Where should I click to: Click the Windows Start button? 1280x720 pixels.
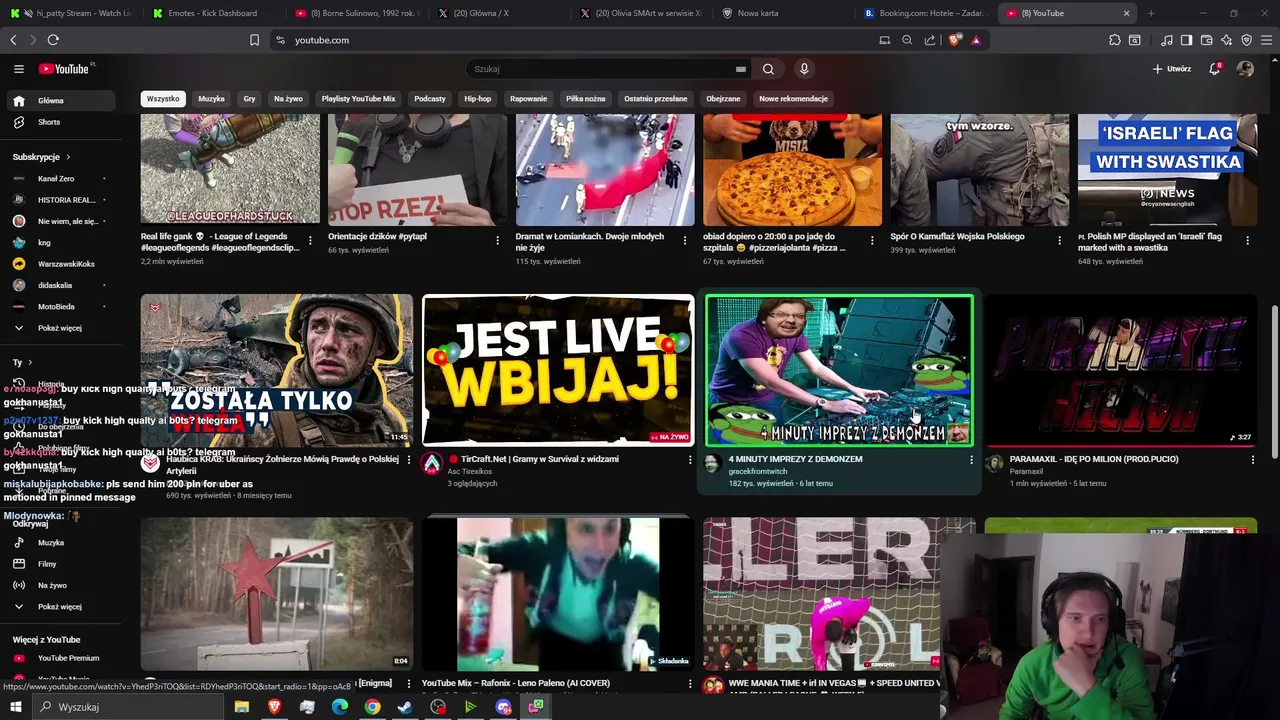tap(15, 707)
